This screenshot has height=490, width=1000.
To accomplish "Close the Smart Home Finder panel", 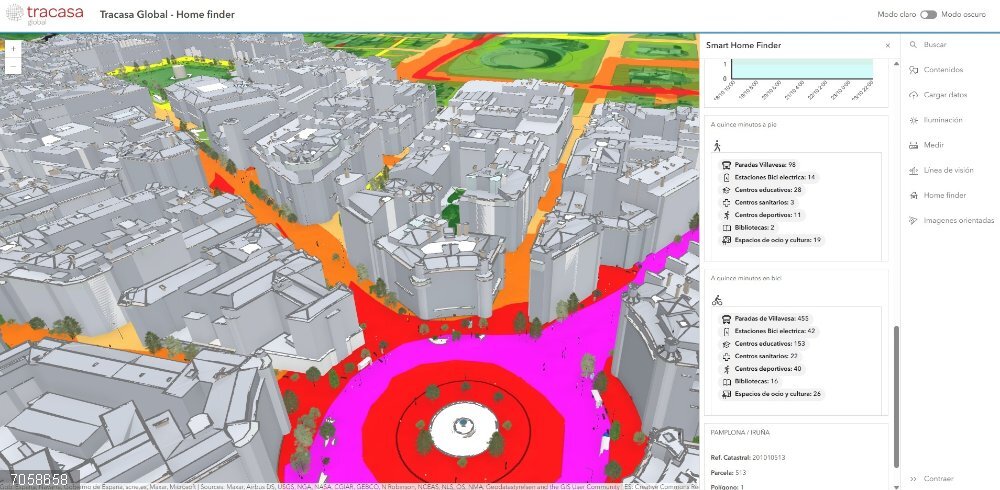I will (x=887, y=46).
